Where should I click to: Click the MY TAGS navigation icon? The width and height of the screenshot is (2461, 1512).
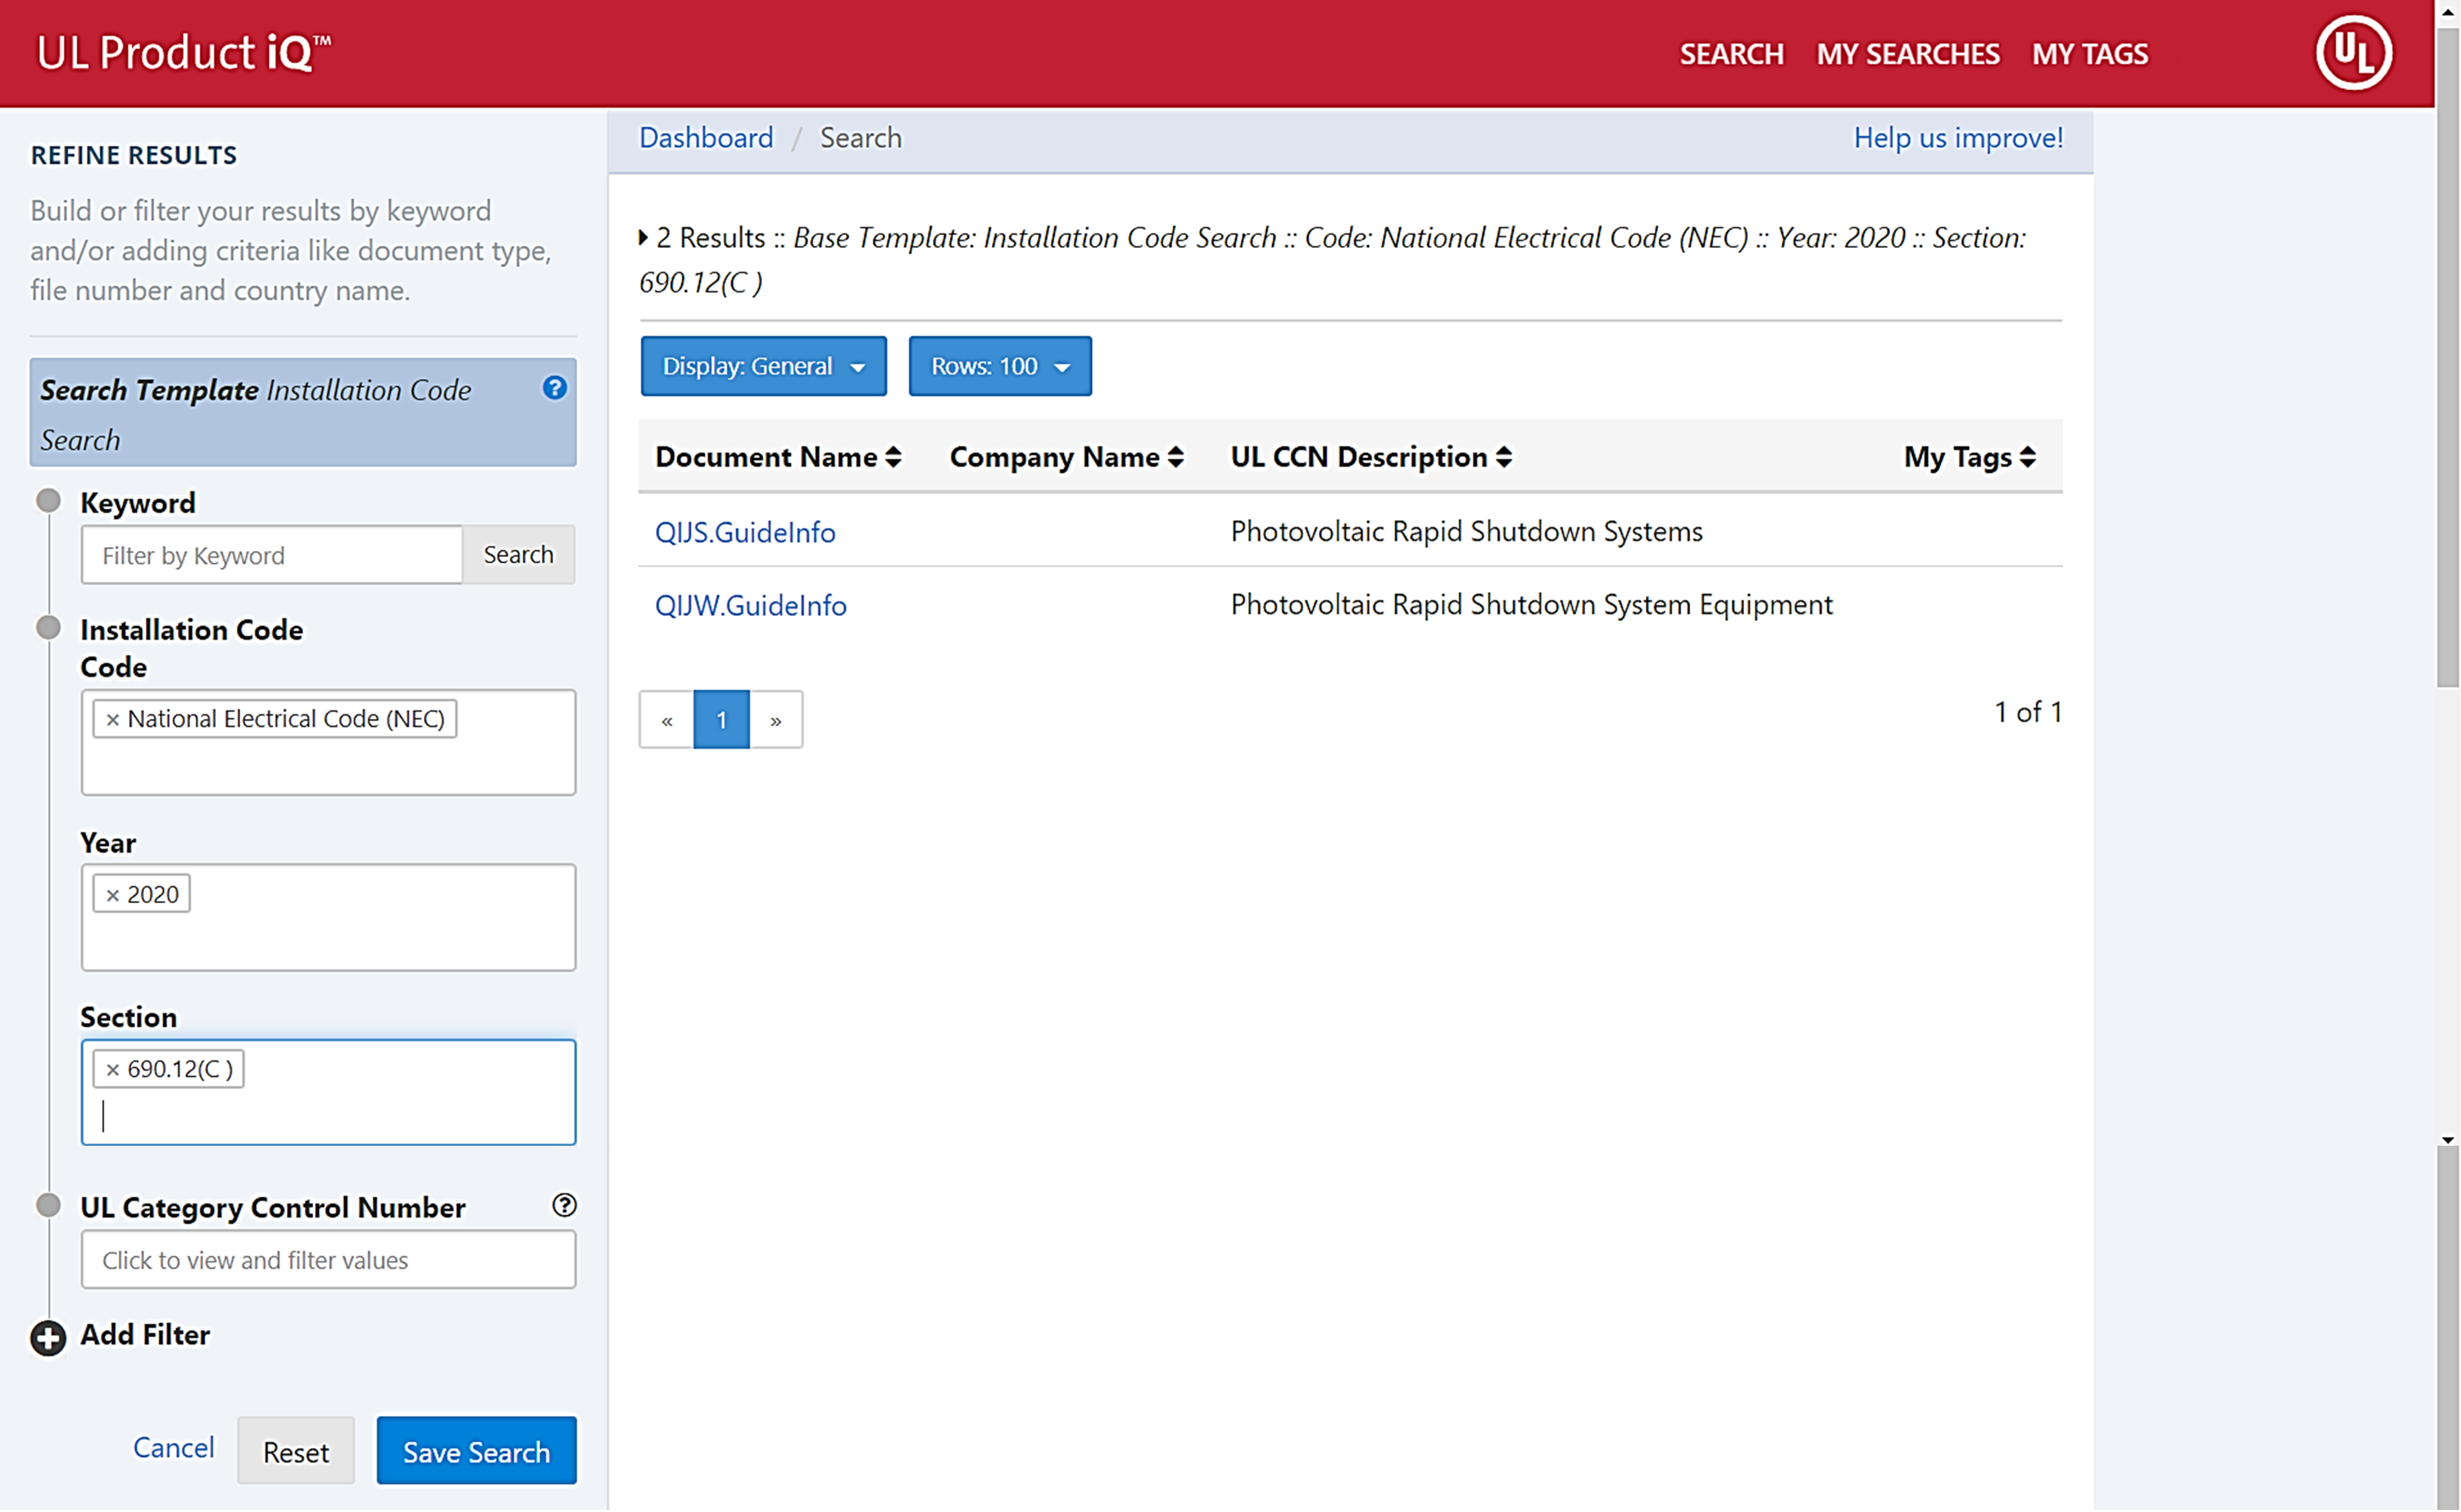[2090, 52]
